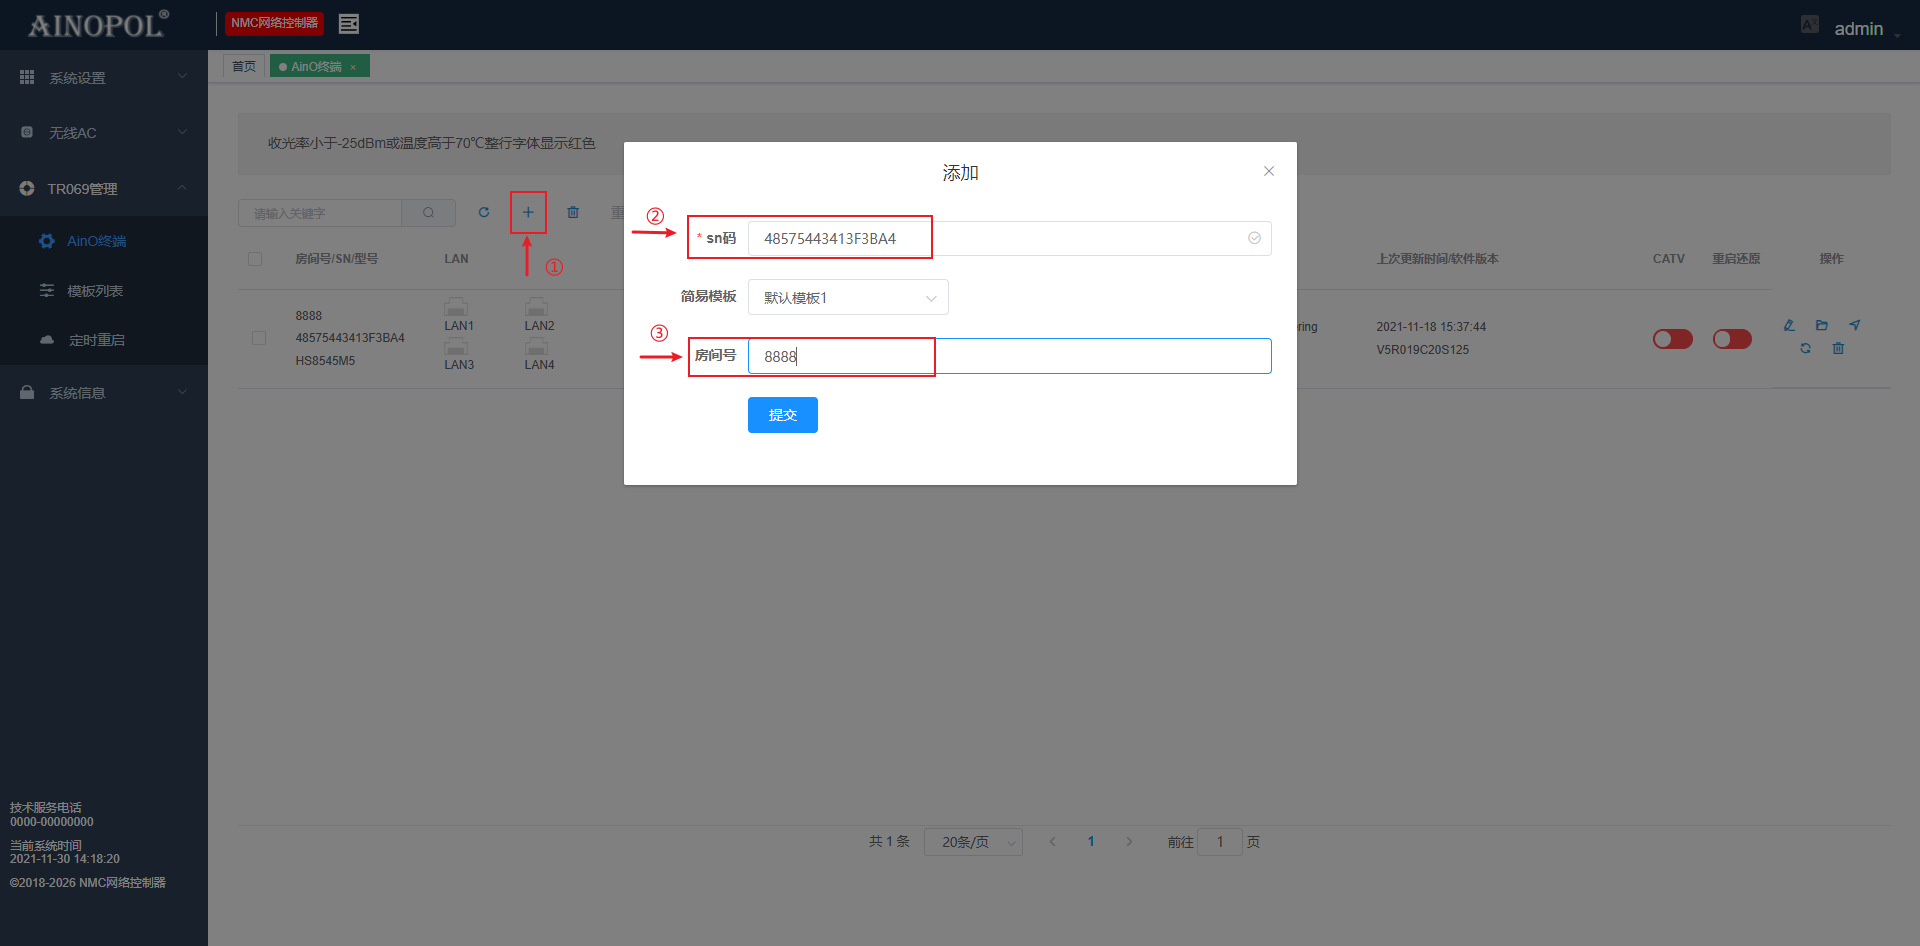This screenshot has height=946, width=1920.
Task: Toggle the 重启还原 switch for device 8888
Action: coord(1732,339)
